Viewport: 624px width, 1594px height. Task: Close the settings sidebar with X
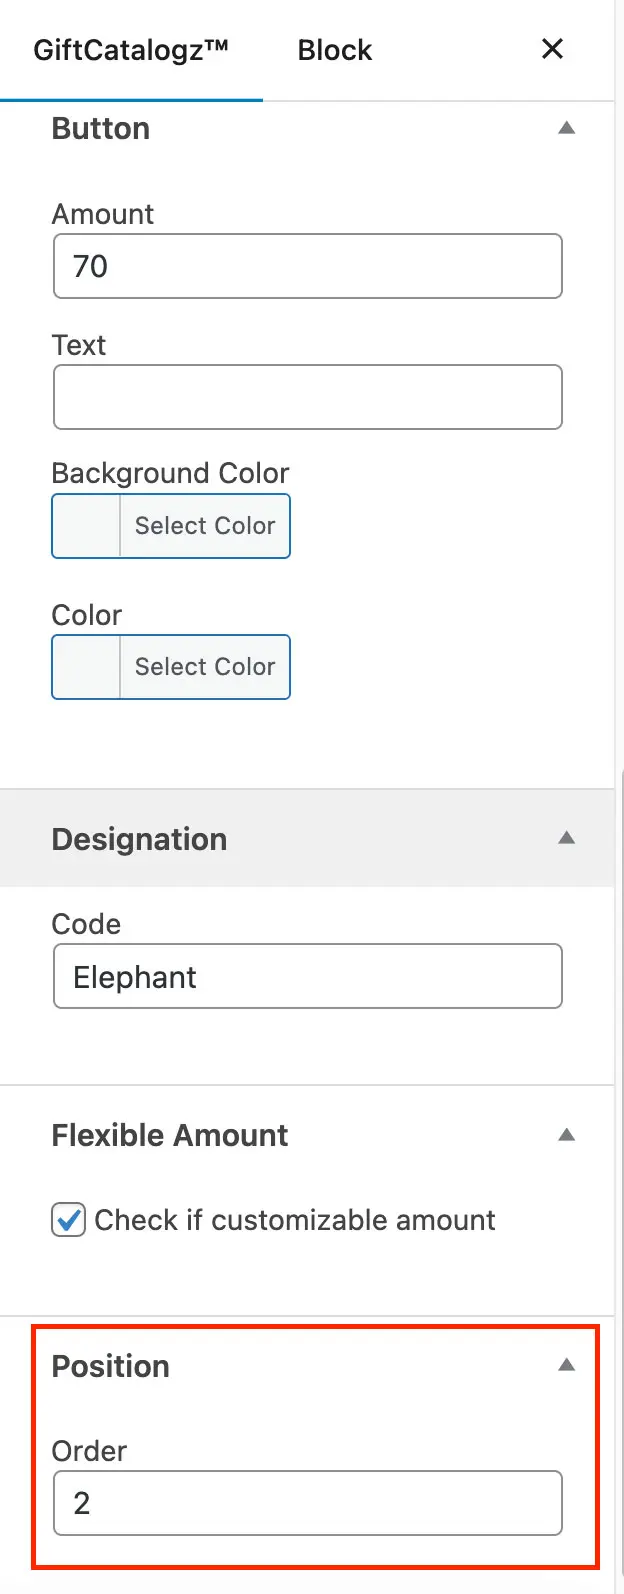tap(552, 49)
